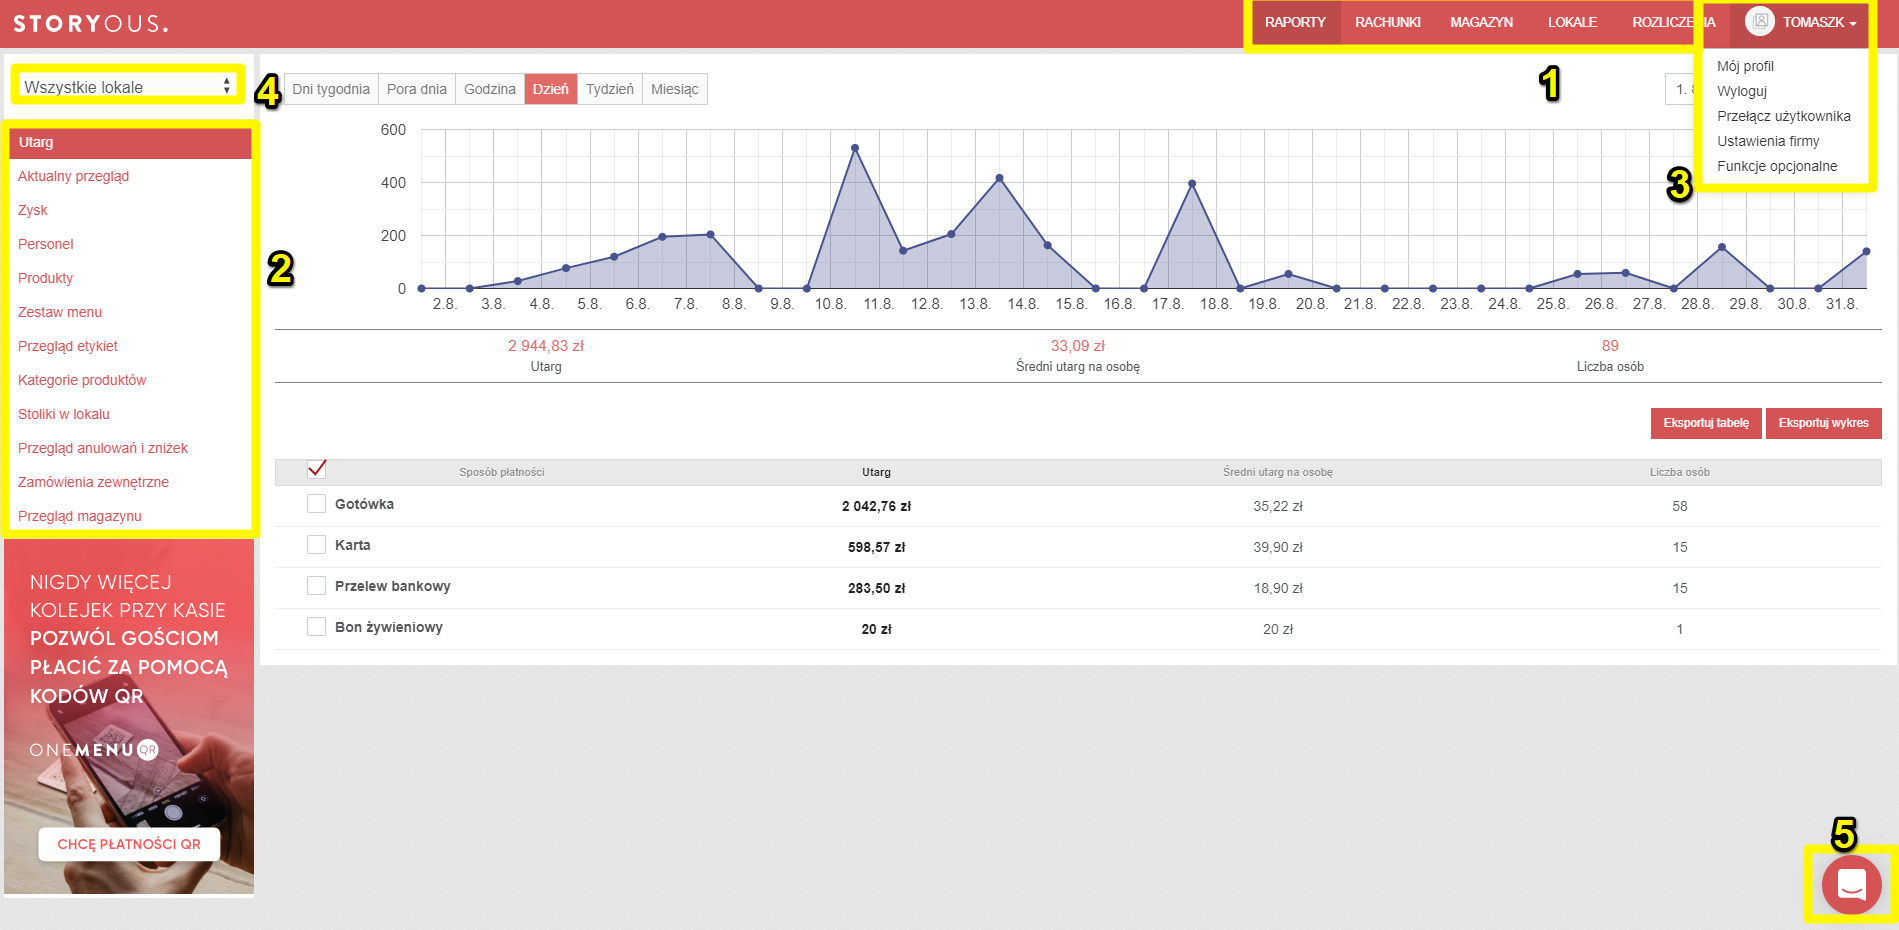The image size is (1899, 930).
Task: Click Eksportuj wykres button
Action: pyautogui.click(x=1824, y=423)
